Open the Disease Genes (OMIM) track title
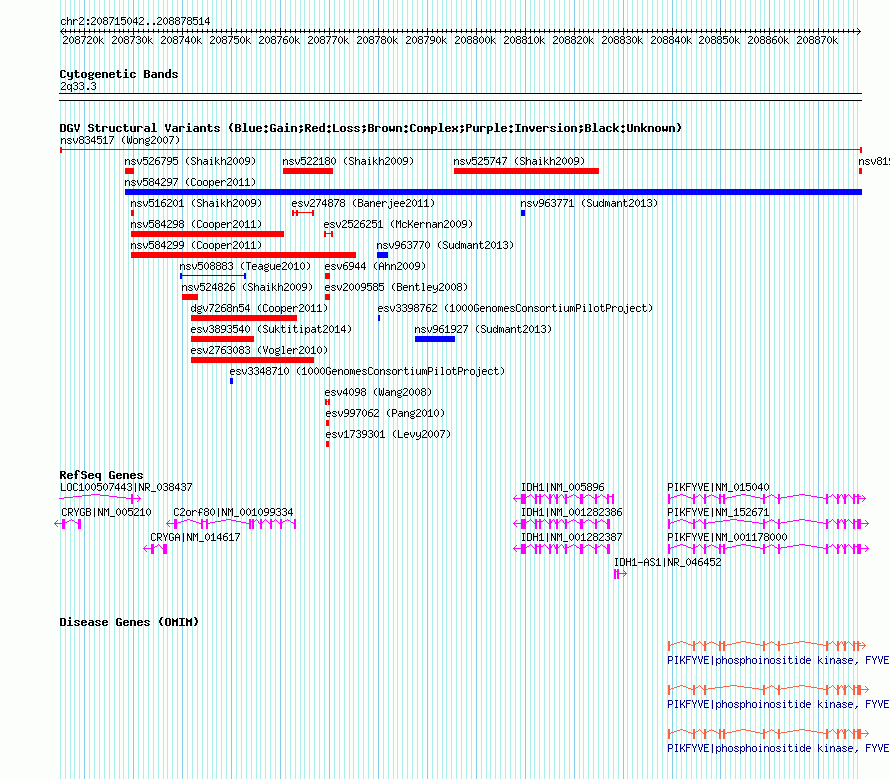The image size is (890, 779). [x=129, y=622]
